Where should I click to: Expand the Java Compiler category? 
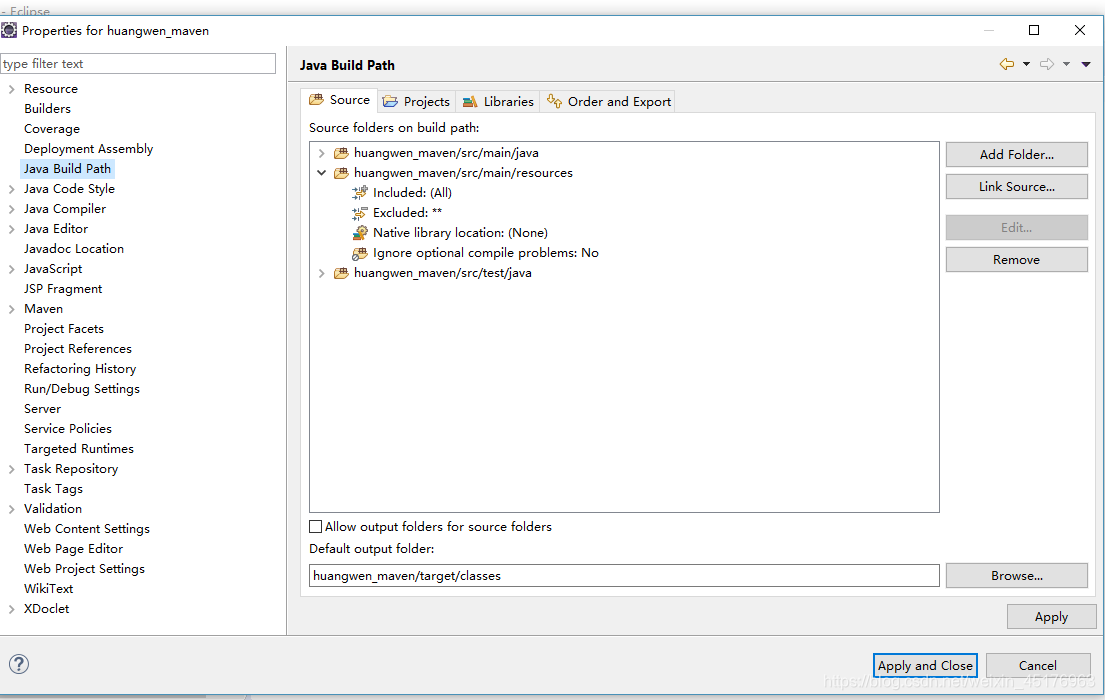(x=11, y=209)
